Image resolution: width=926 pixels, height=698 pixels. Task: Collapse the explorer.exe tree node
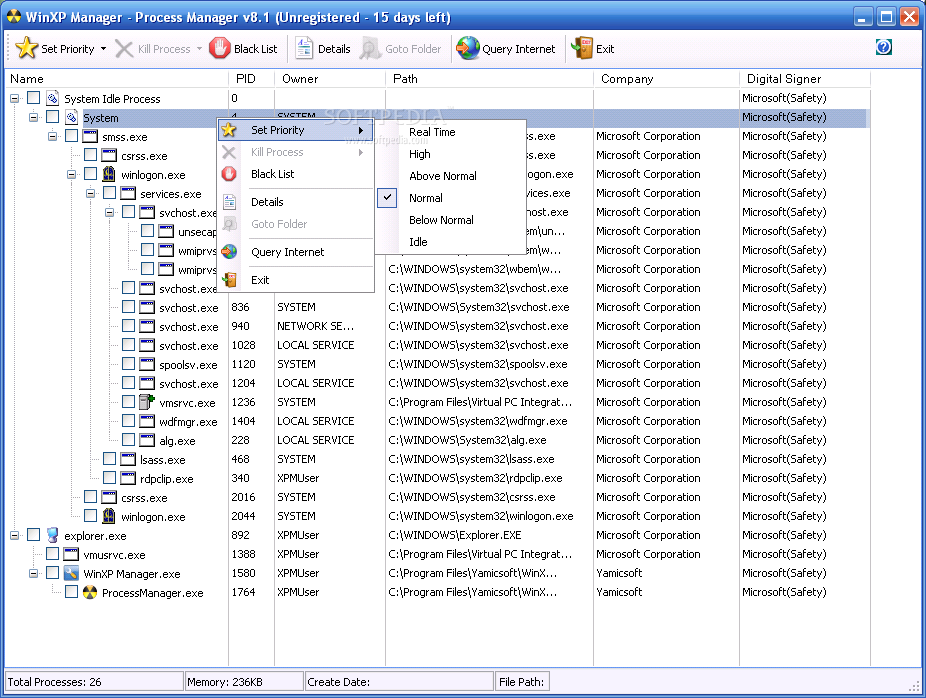[x=15, y=536]
